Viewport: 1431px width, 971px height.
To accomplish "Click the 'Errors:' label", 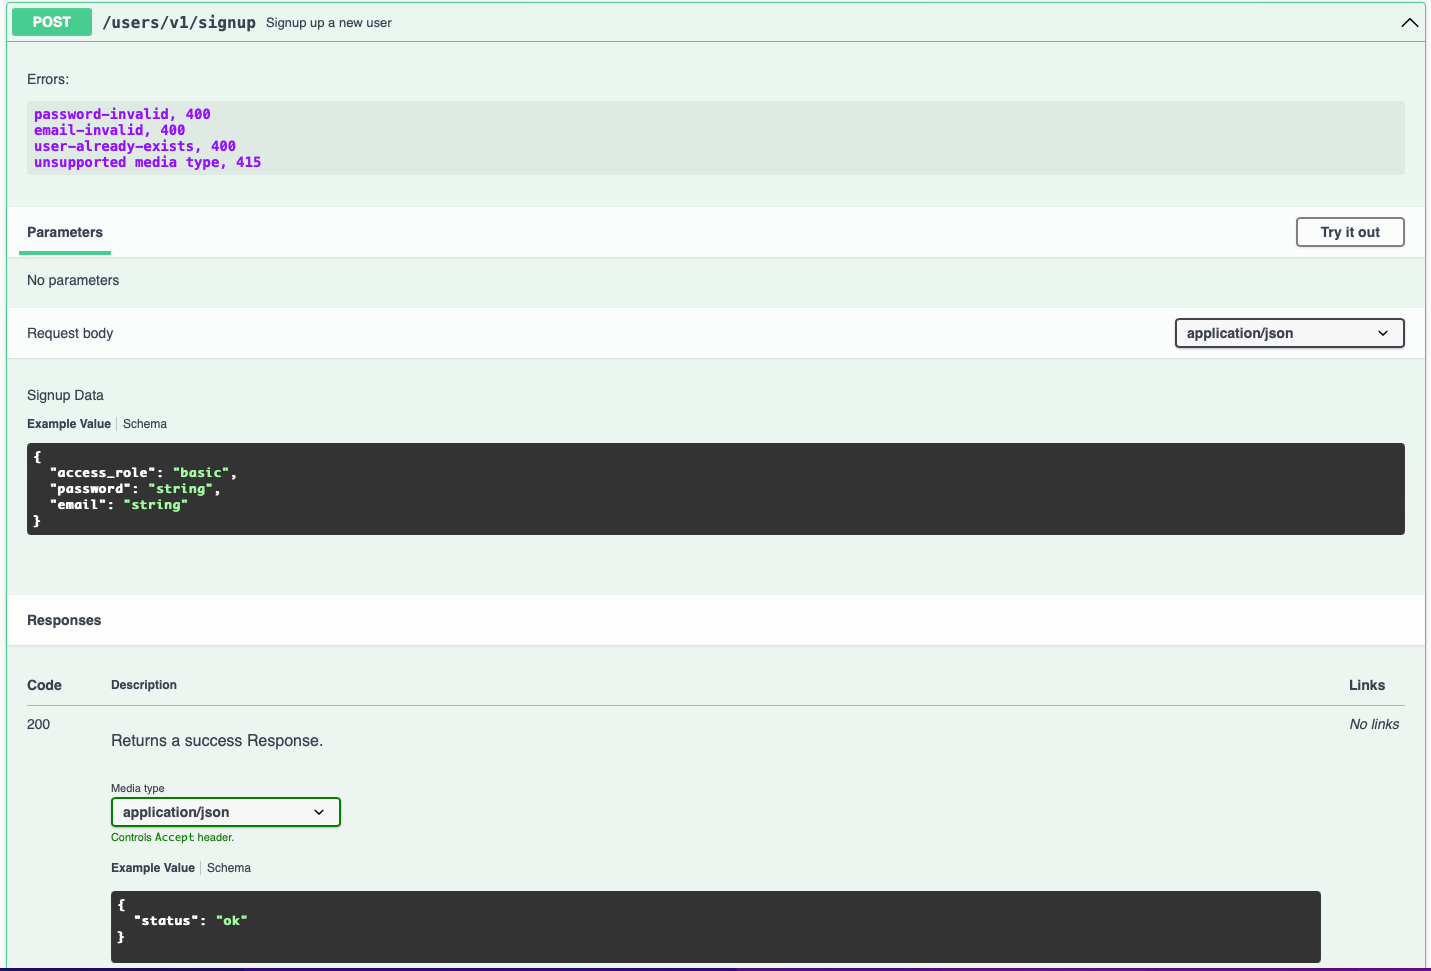I will [48, 79].
